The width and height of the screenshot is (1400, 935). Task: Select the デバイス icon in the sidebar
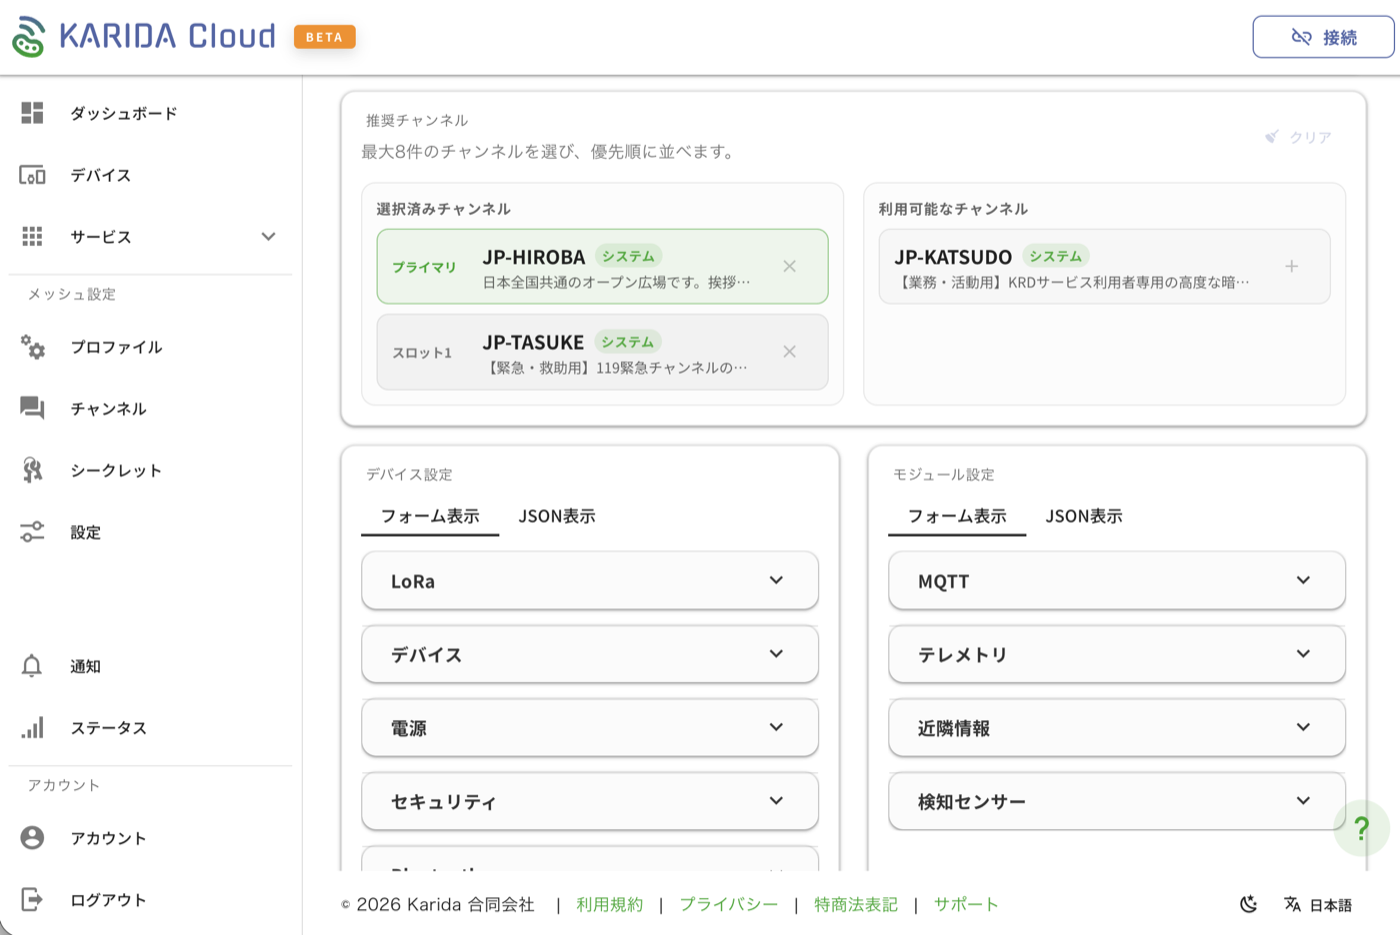tap(32, 175)
